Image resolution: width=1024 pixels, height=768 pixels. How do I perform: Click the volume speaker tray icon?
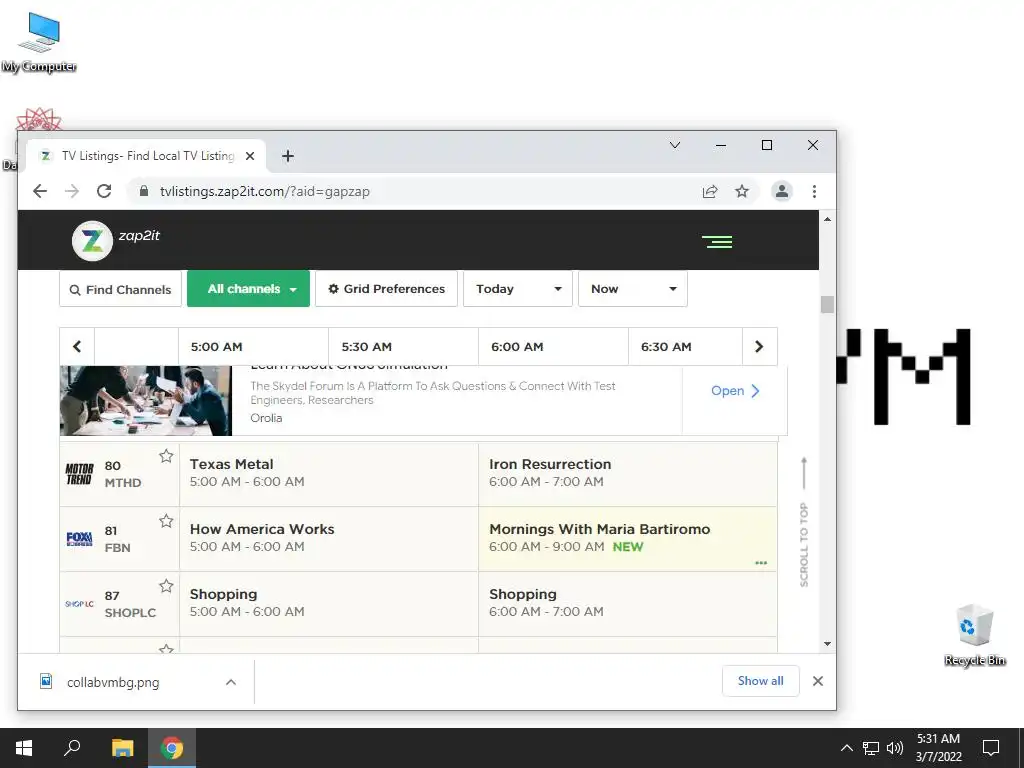[x=895, y=748]
